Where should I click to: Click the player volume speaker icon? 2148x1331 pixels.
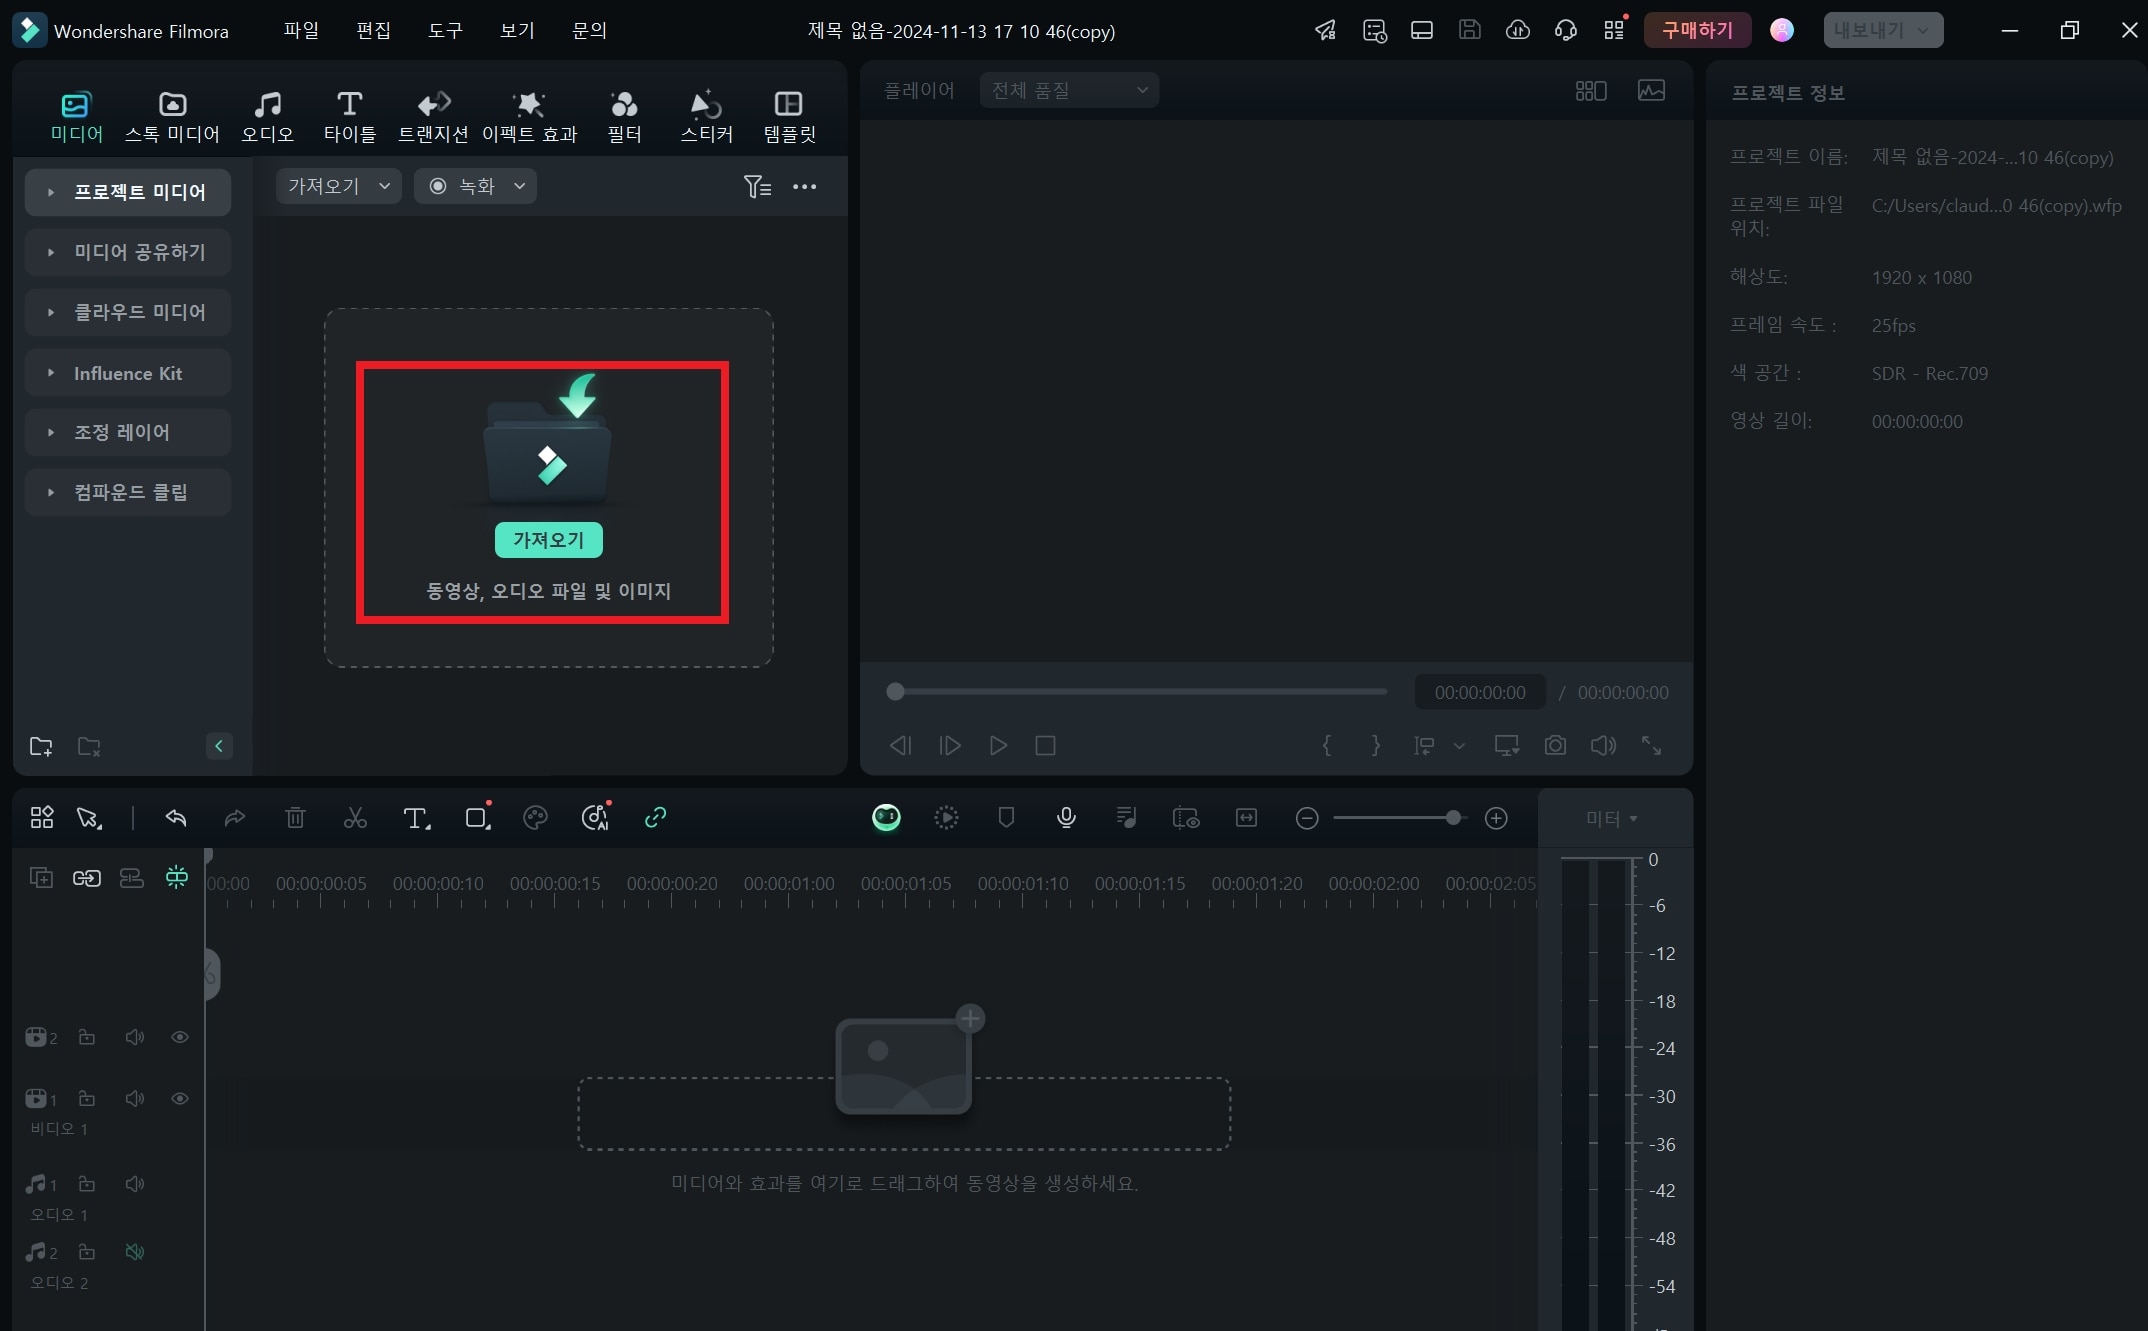tap(1603, 746)
